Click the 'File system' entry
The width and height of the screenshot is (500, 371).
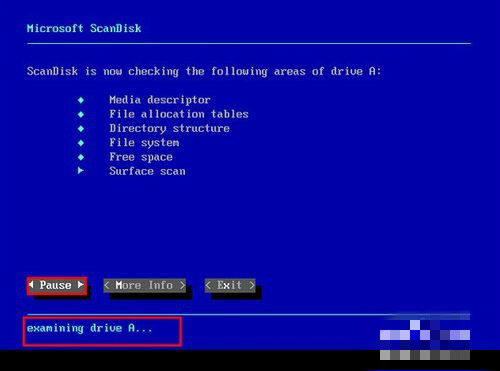coord(144,143)
